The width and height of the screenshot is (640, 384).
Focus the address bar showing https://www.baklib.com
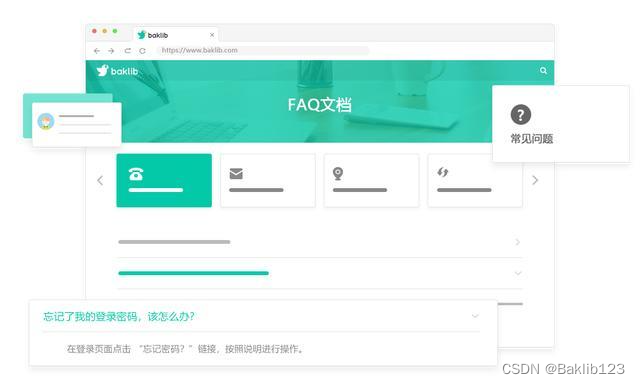(x=263, y=50)
